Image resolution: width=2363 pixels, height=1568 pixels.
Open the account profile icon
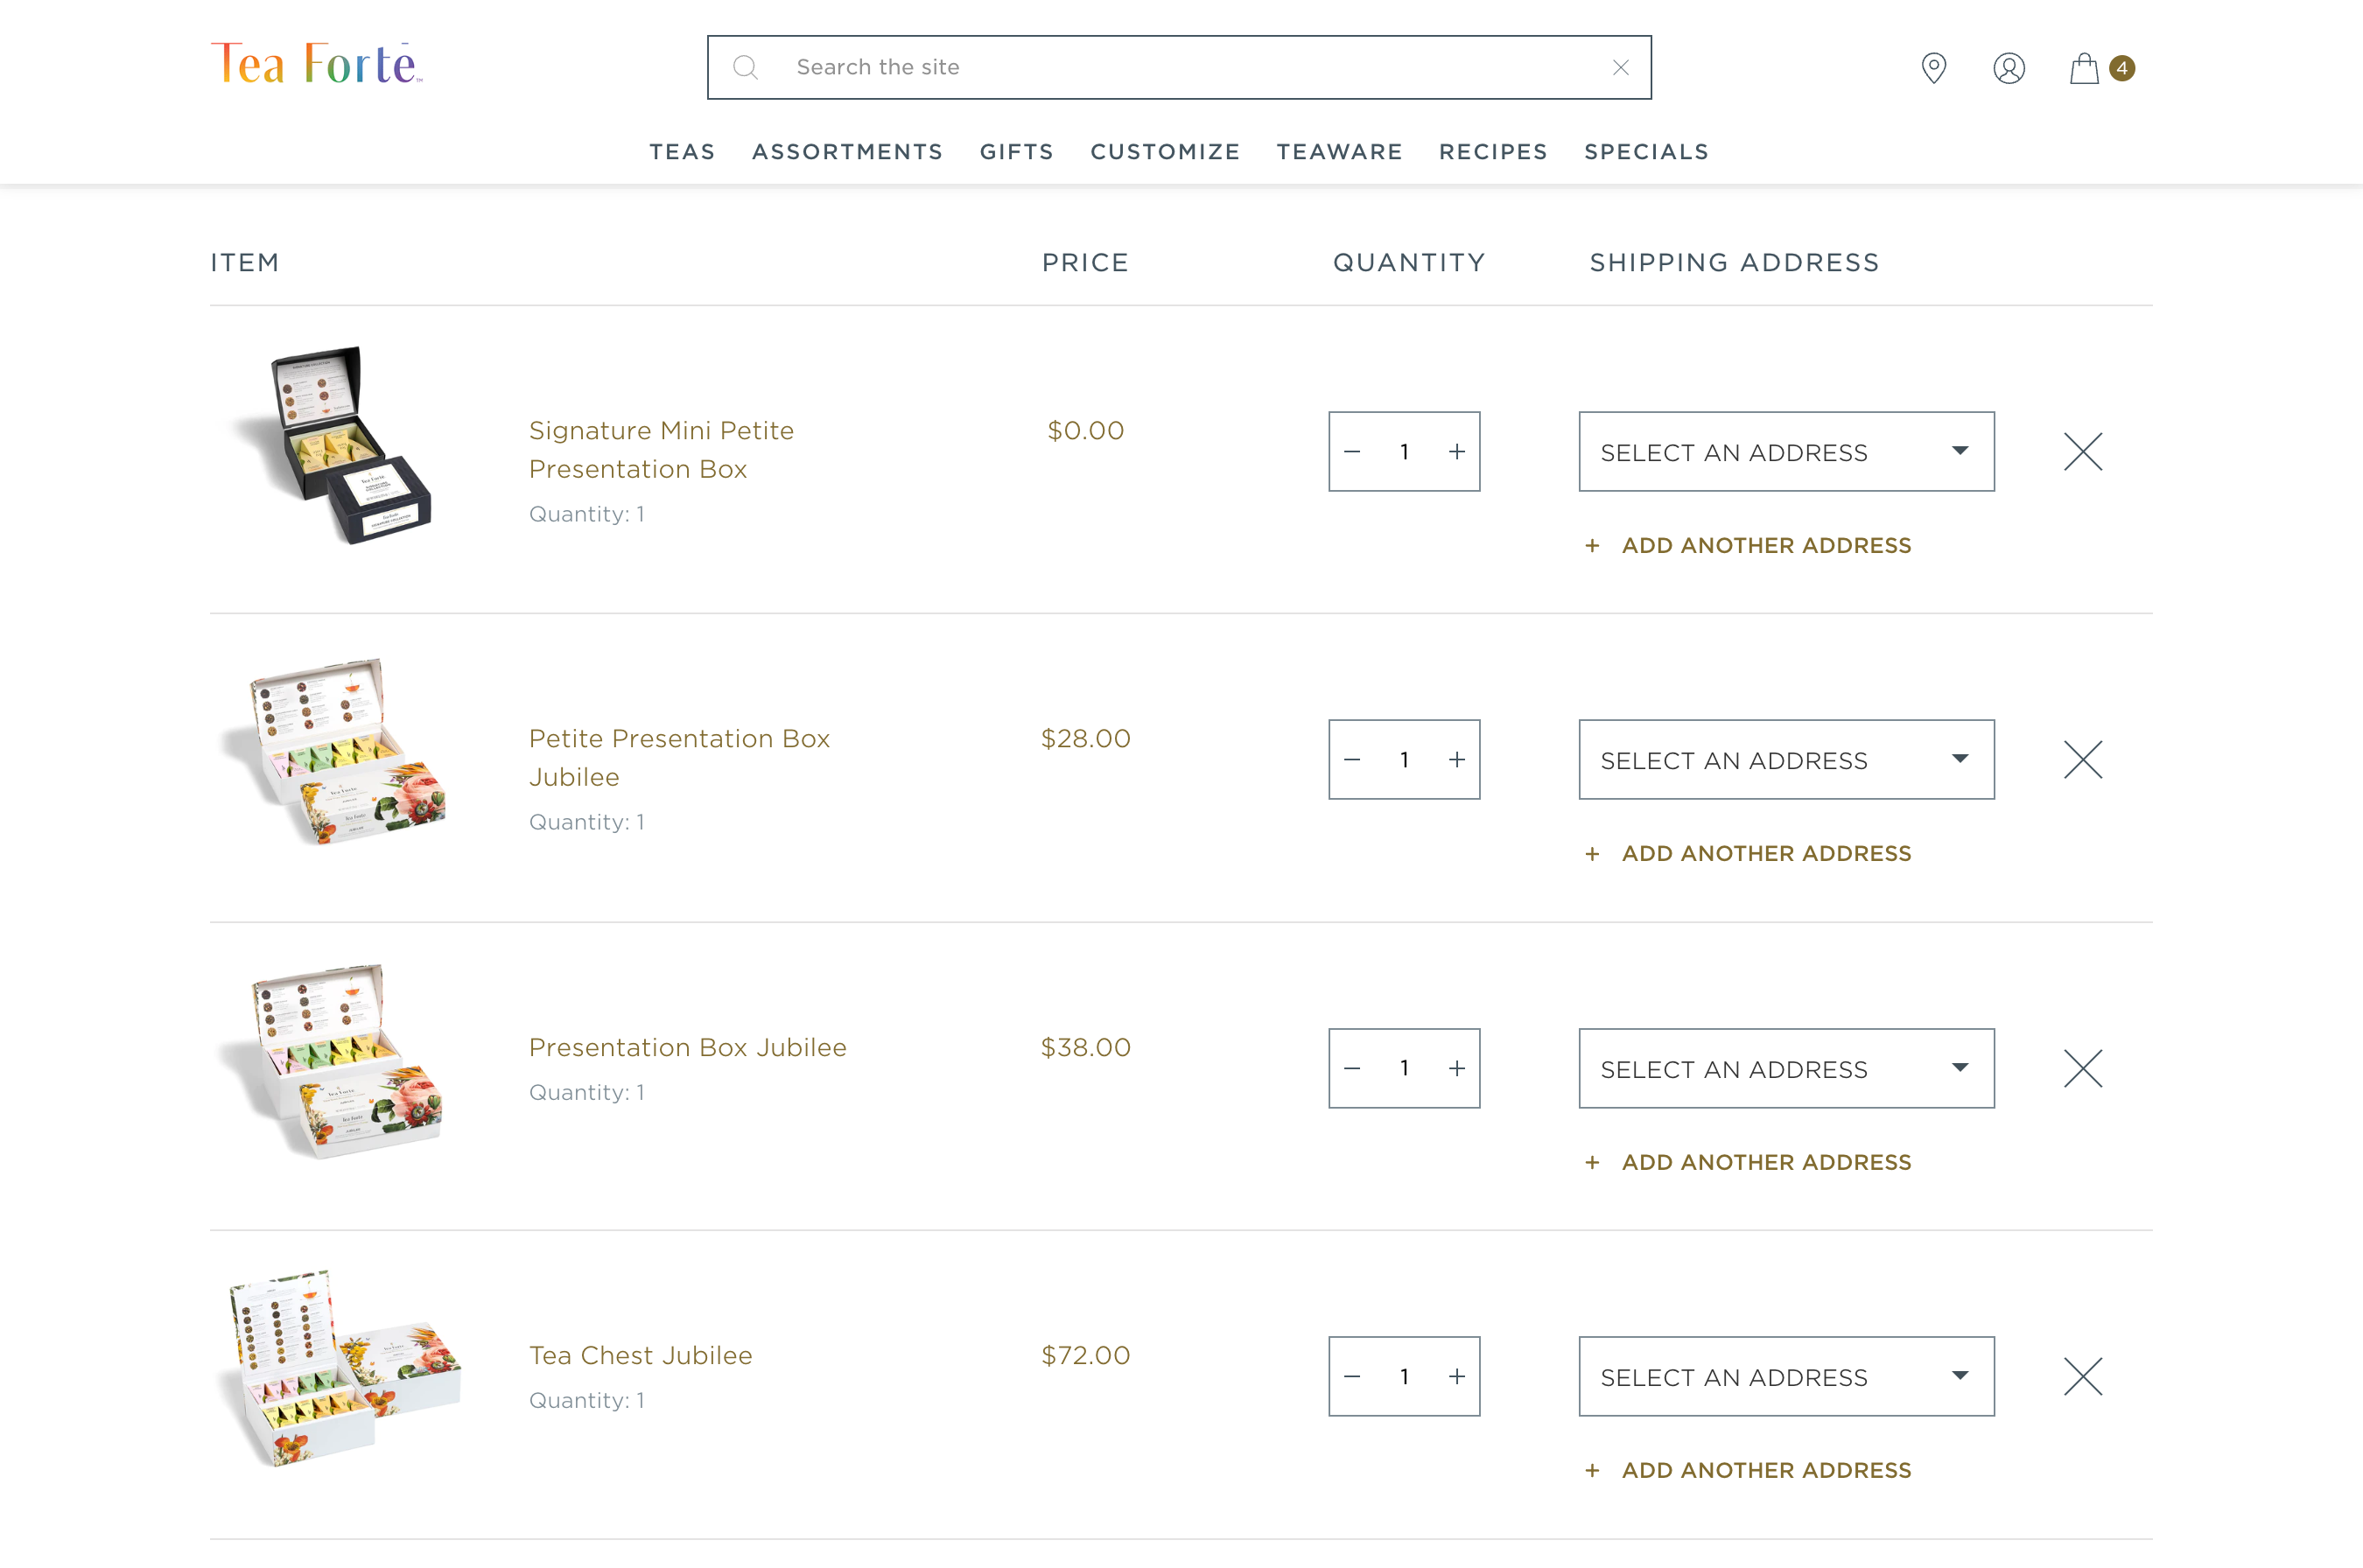pos(2008,68)
